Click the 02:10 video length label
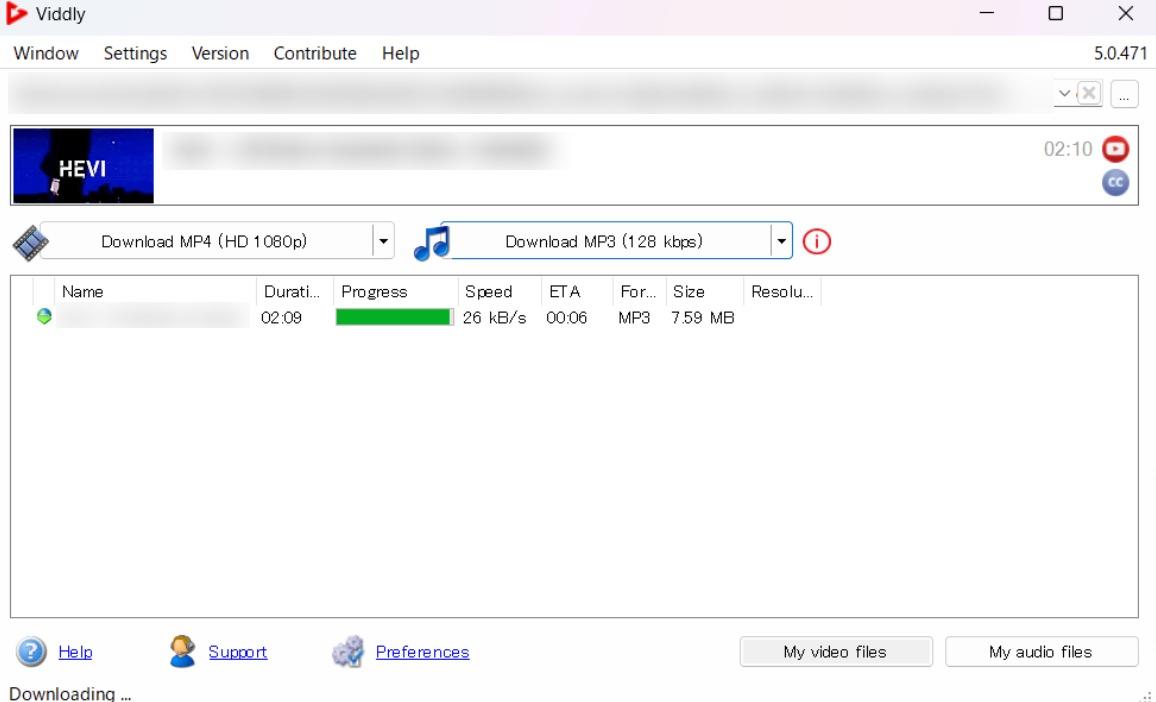1156x702 pixels. 1068,149
